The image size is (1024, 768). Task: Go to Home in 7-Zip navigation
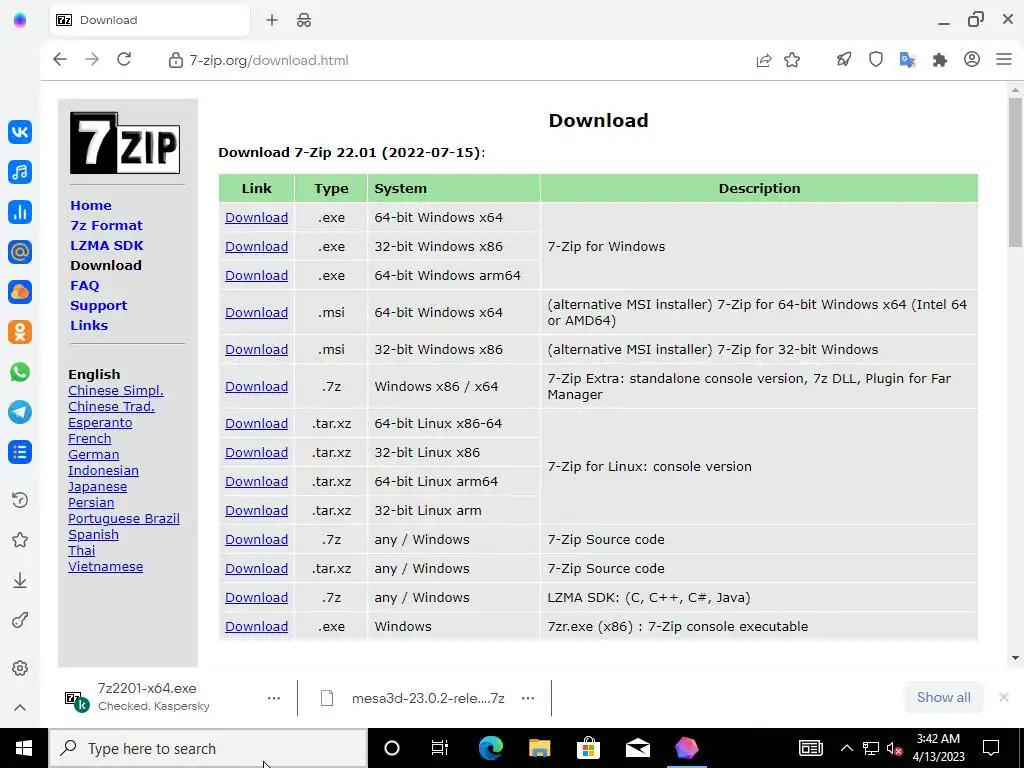(91, 205)
